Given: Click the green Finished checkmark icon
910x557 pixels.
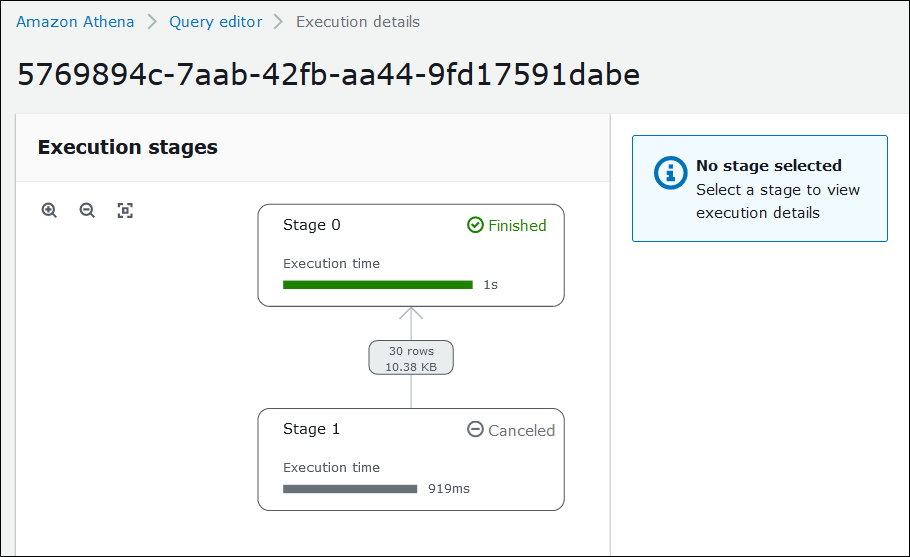Looking at the screenshot, I should tap(476, 225).
